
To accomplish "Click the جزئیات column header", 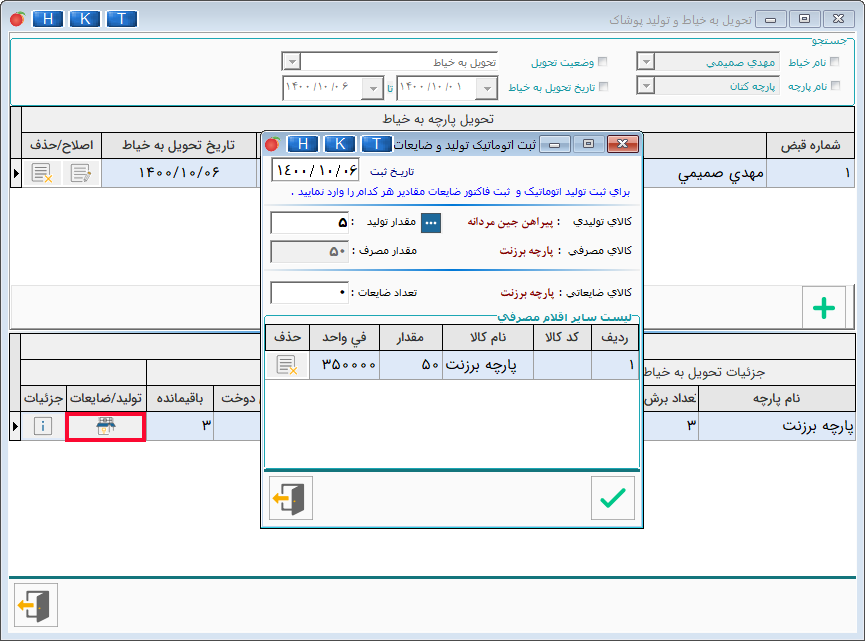I will tap(44, 399).
